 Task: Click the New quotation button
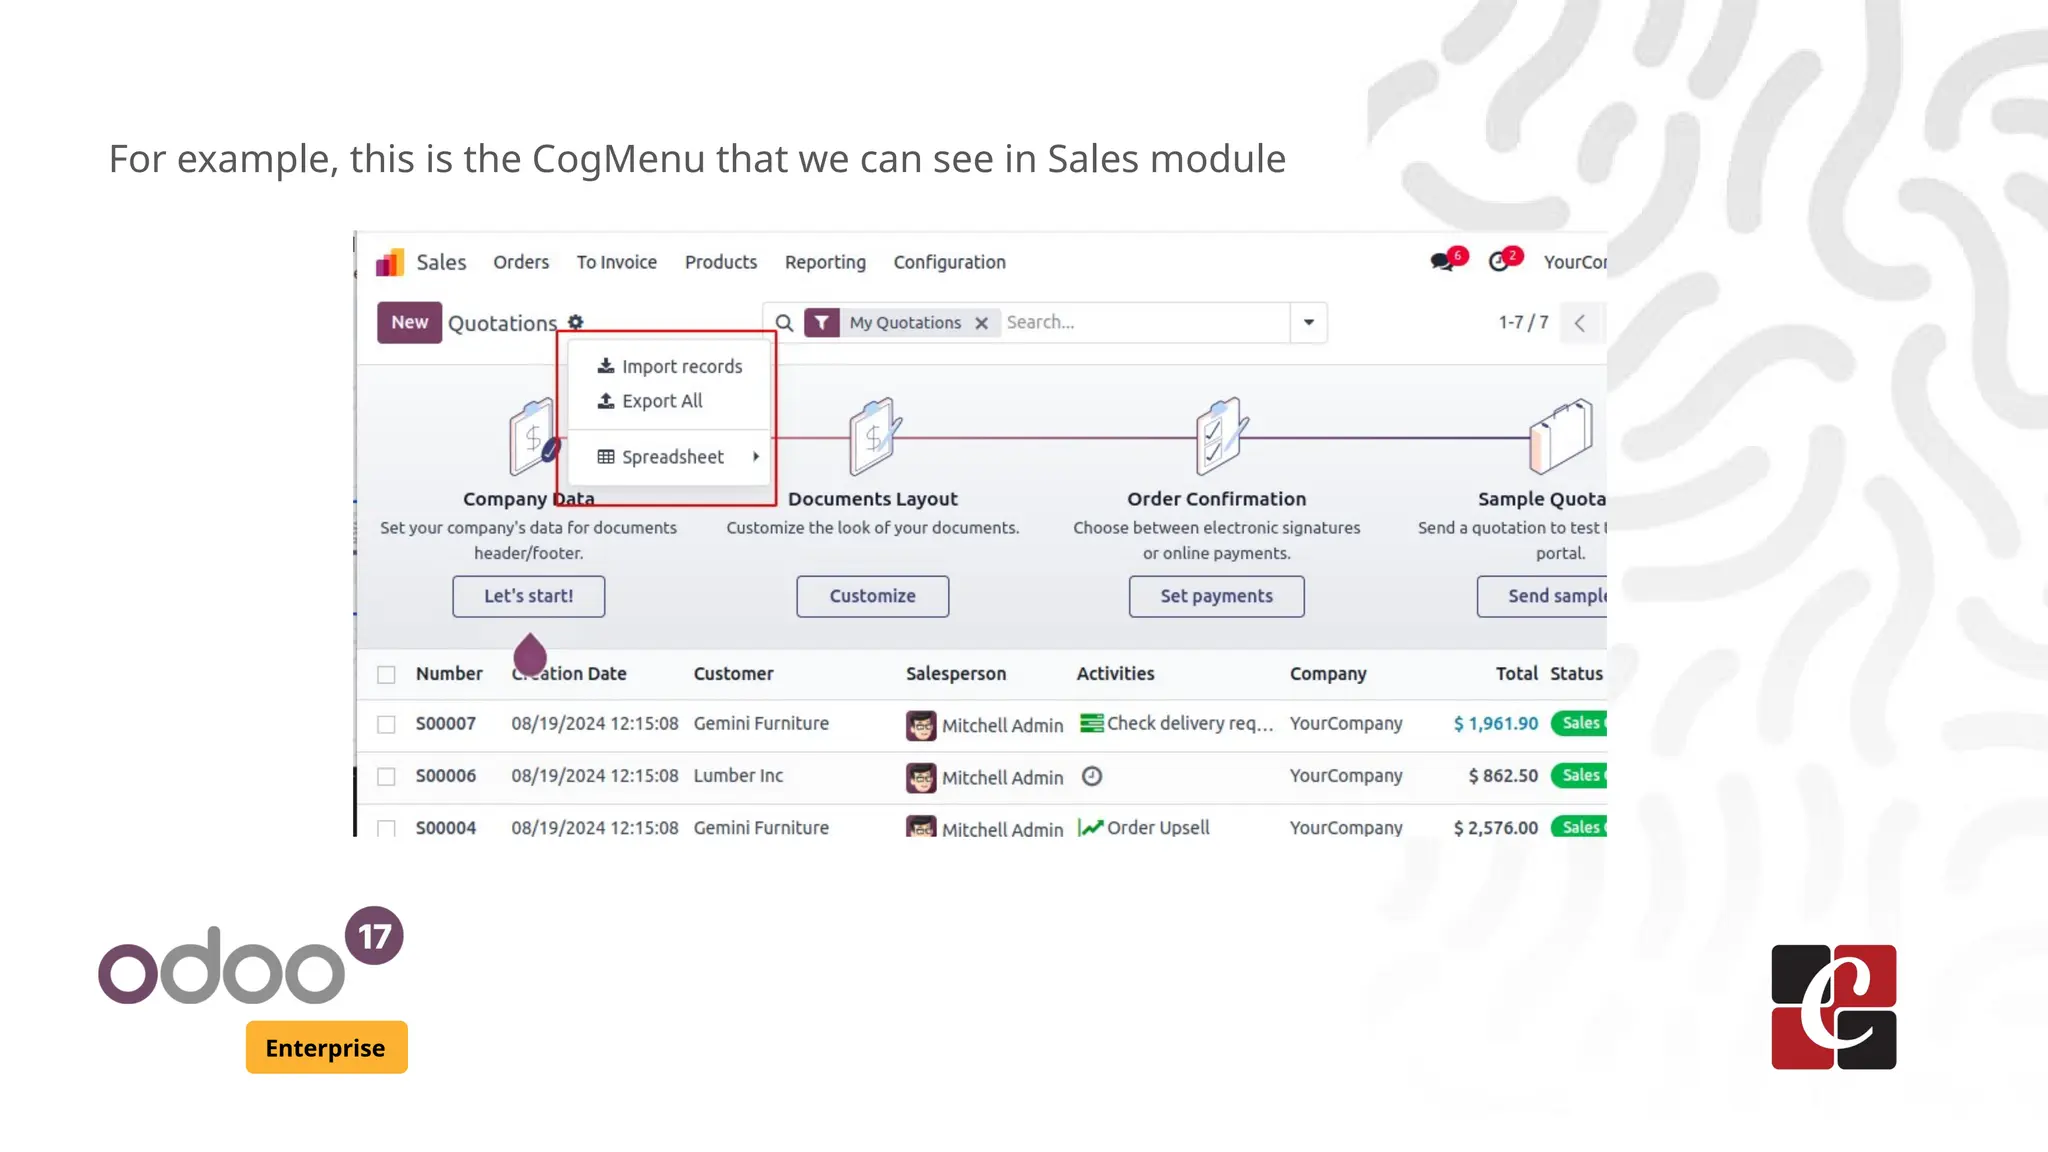point(409,323)
